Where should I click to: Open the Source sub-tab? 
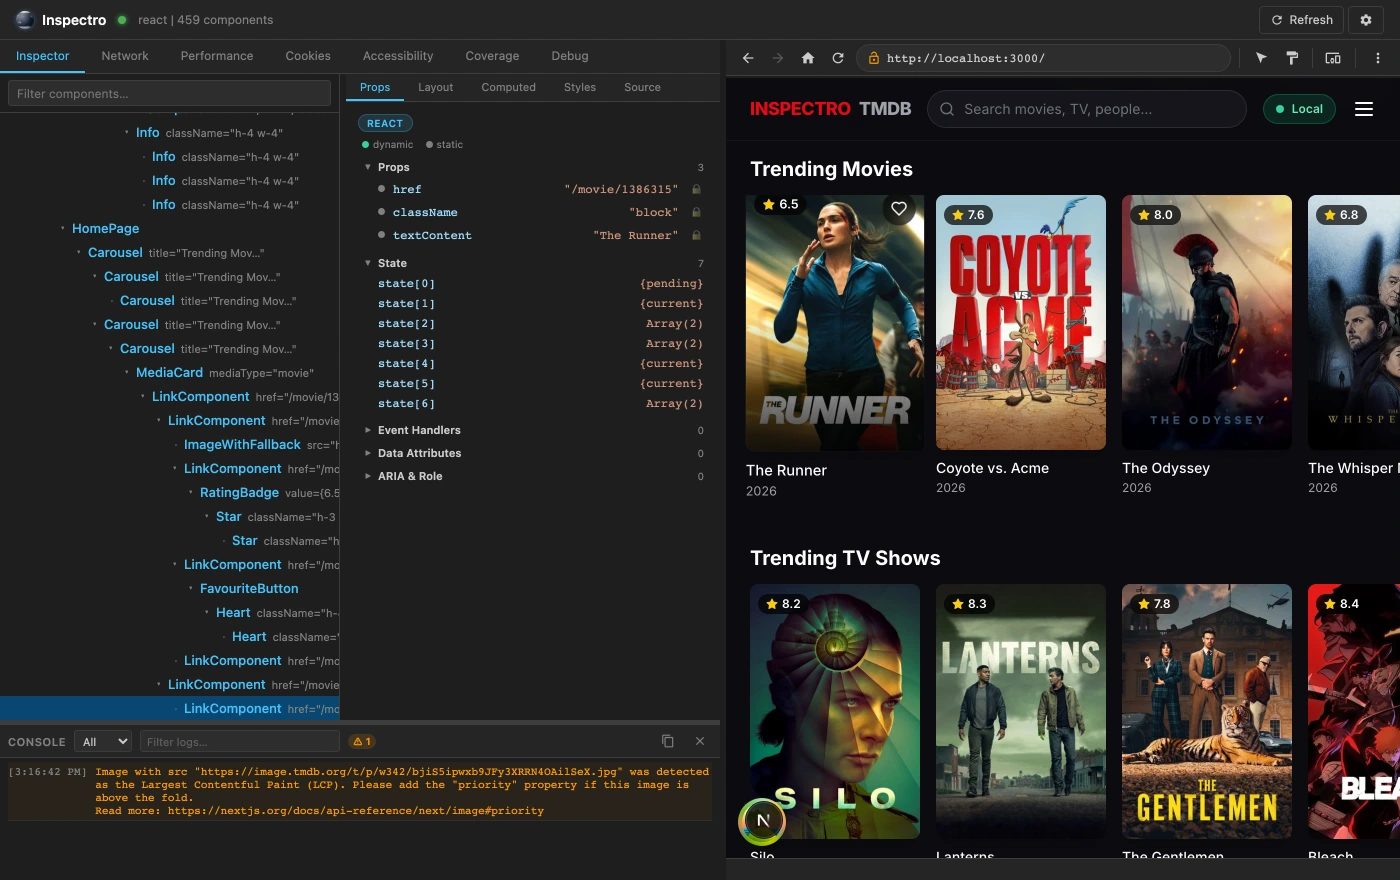pos(642,87)
